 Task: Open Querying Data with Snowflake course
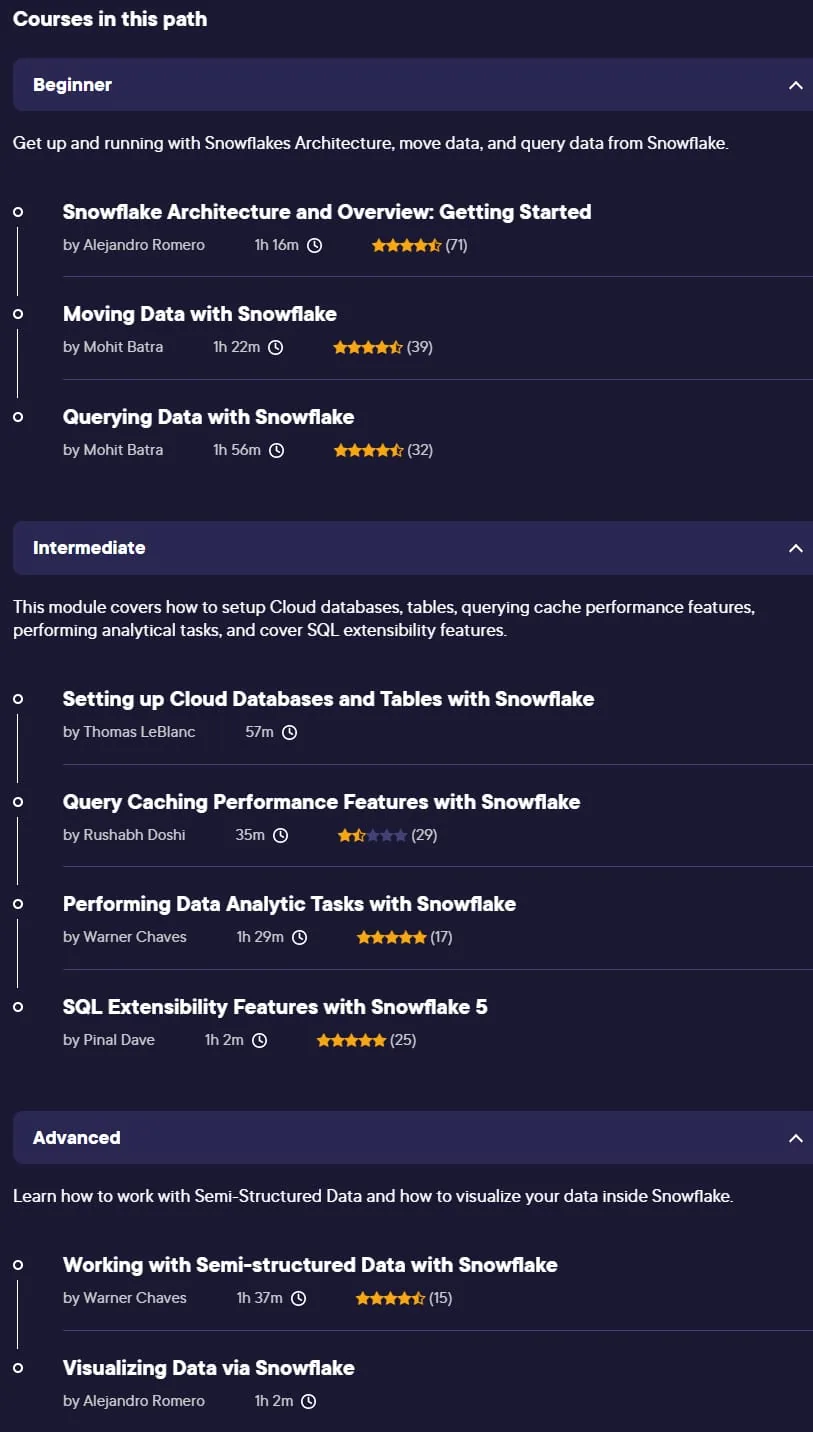[x=208, y=417]
